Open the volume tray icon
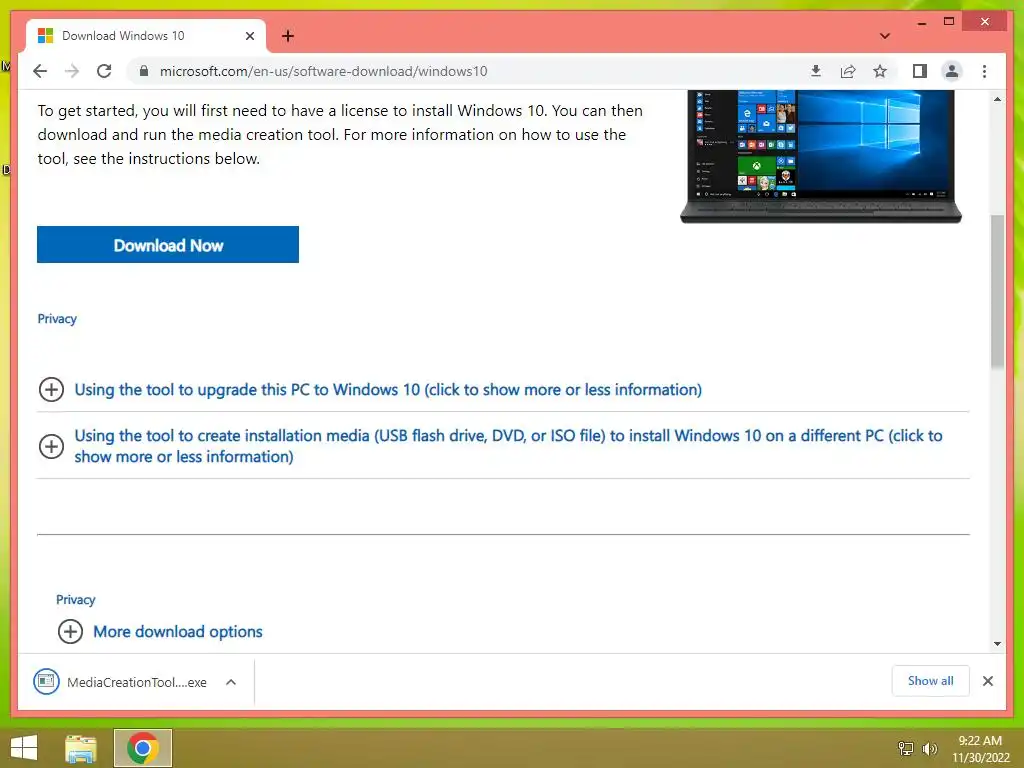 coord(930,748)
